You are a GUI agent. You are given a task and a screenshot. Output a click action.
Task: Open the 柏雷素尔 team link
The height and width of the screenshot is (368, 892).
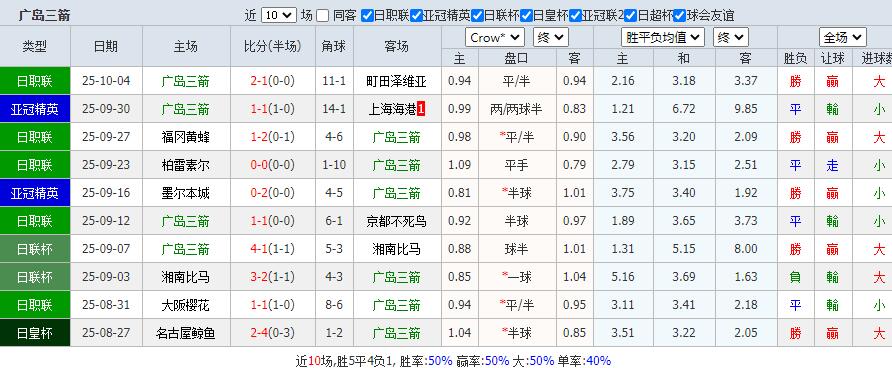[x=185, y=165]
